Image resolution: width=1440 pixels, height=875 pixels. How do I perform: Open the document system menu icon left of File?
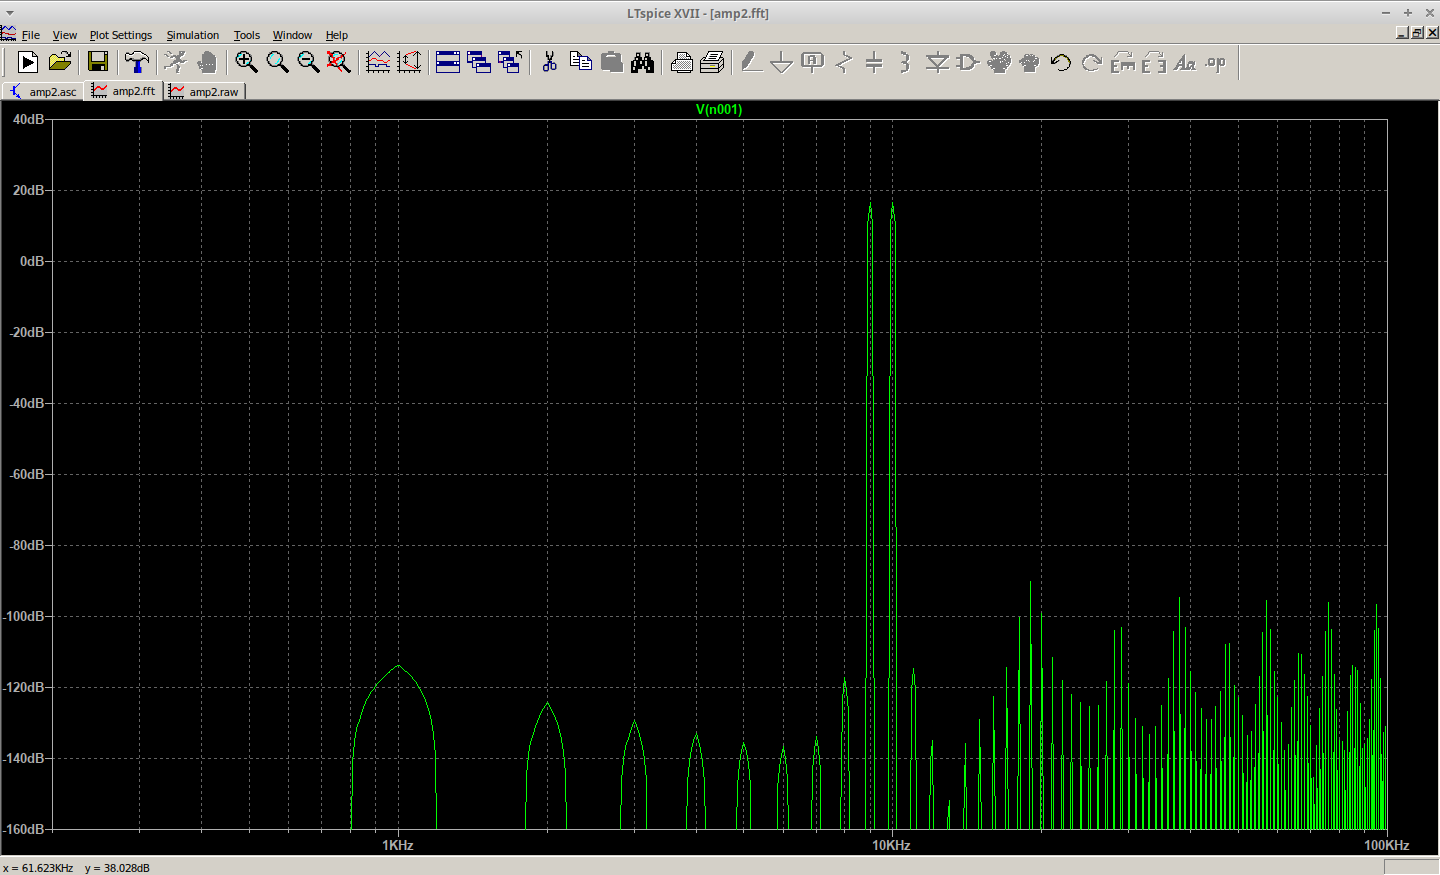coord(8,34)
